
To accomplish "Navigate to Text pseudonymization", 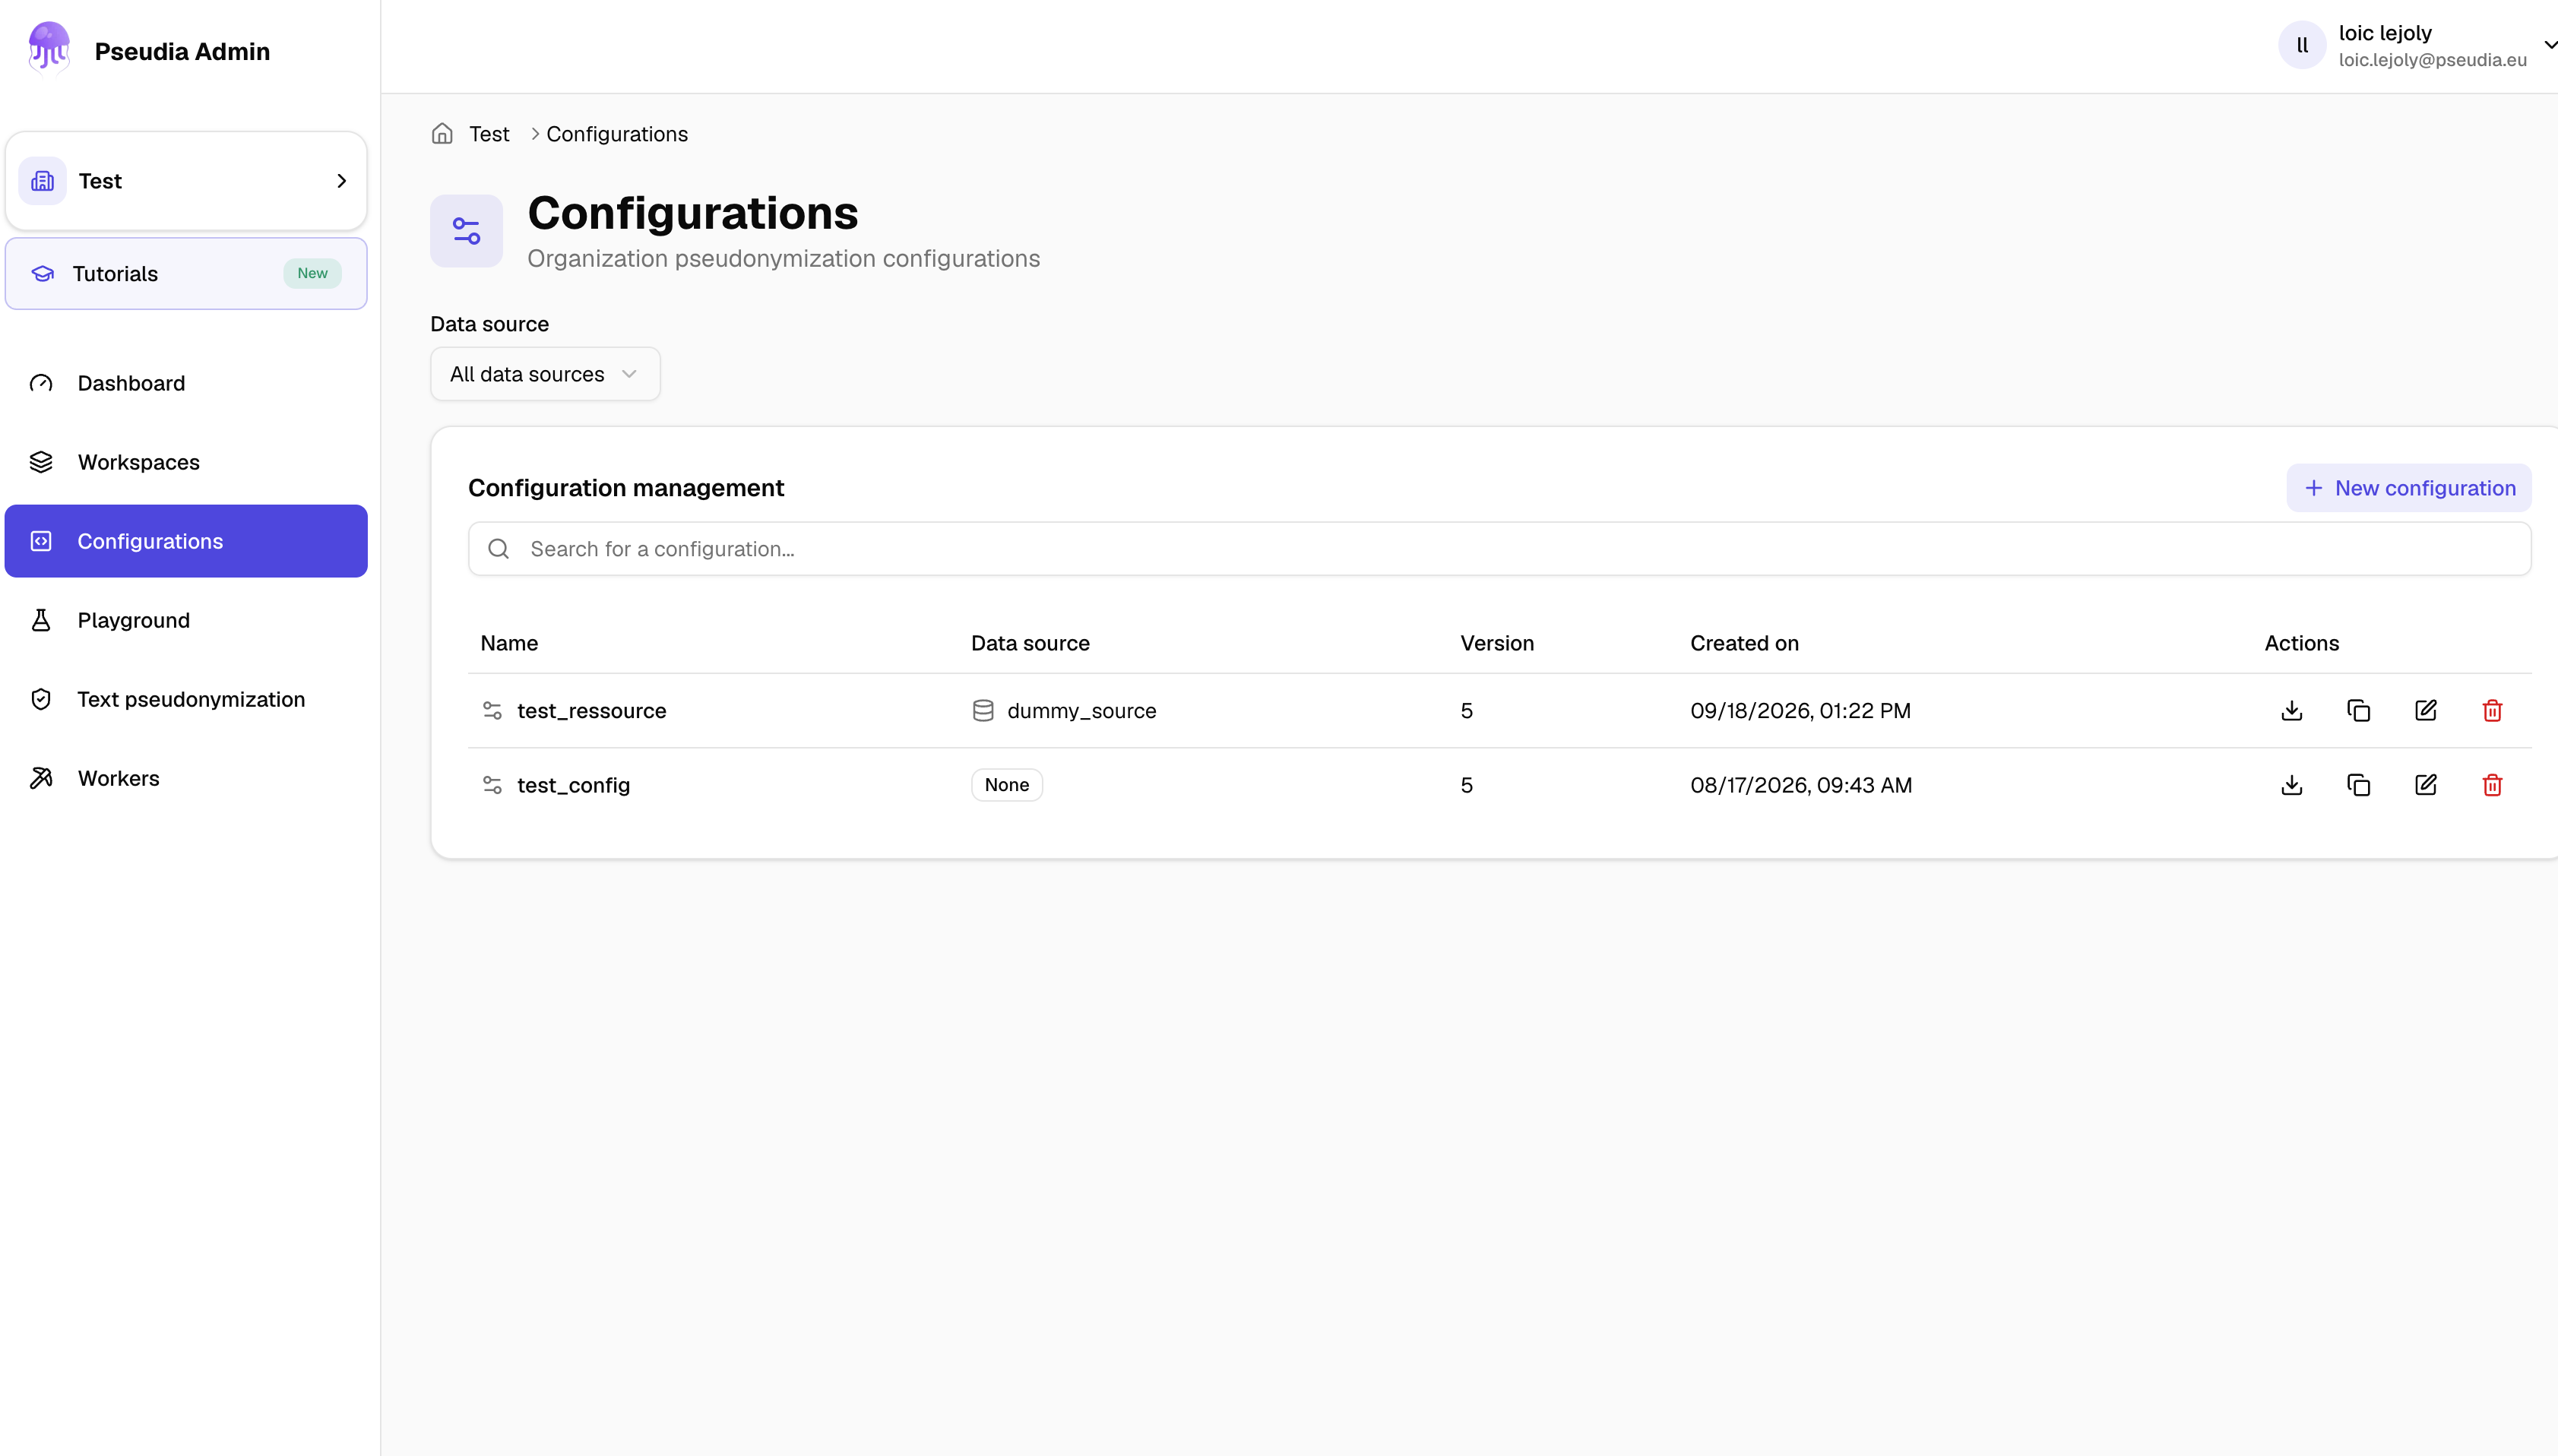I will [186, 699].
